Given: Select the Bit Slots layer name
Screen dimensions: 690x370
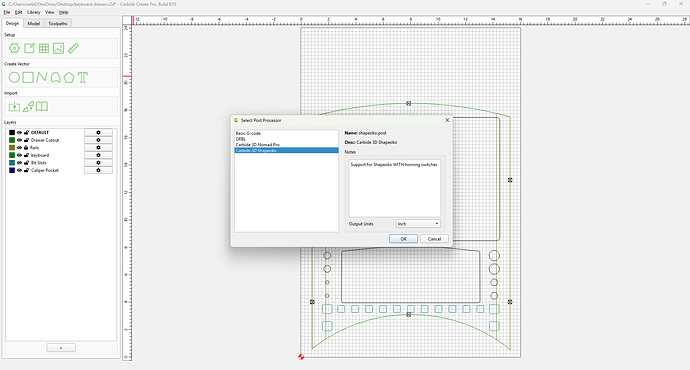Looking at the screenshot, I should [39, 162].
